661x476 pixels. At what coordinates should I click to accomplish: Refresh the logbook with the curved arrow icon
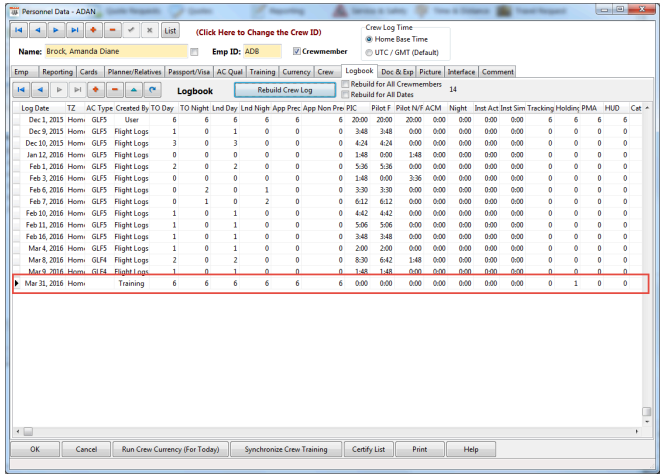[153, 89]
